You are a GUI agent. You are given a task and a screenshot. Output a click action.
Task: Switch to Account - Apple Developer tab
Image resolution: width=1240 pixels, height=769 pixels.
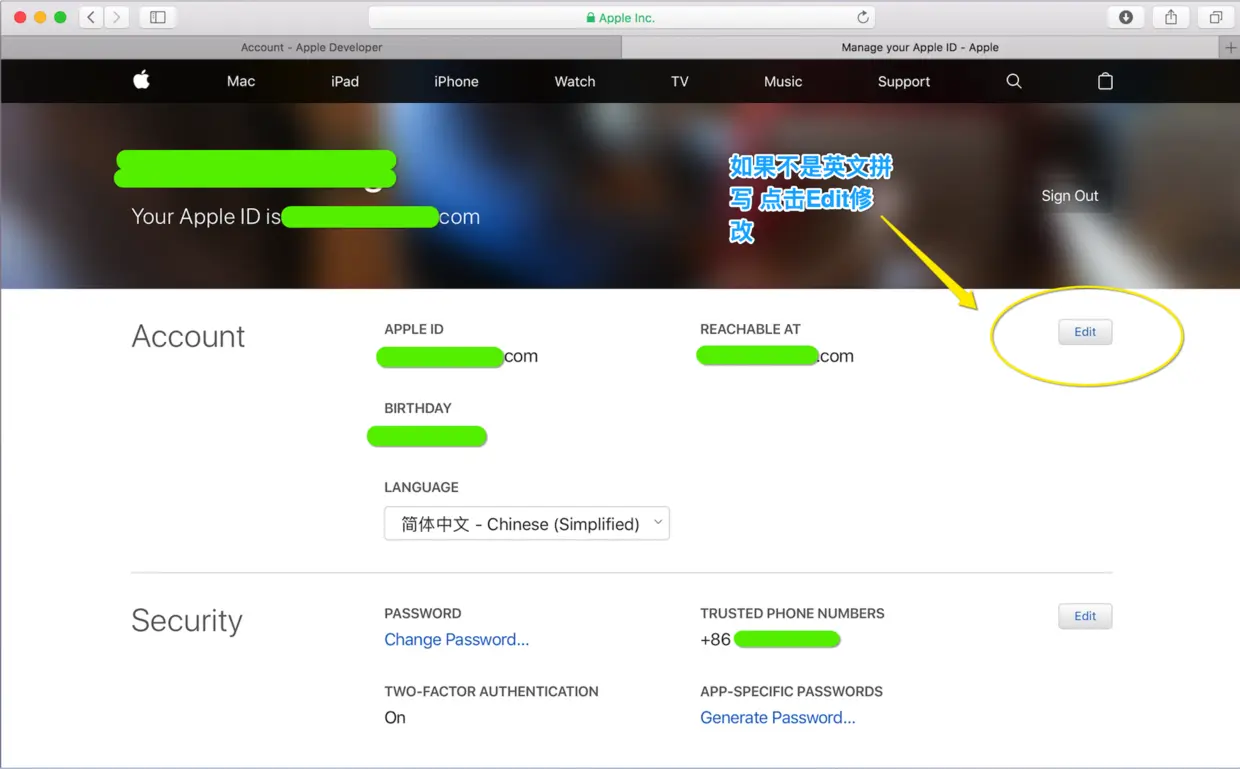point(311,47)
